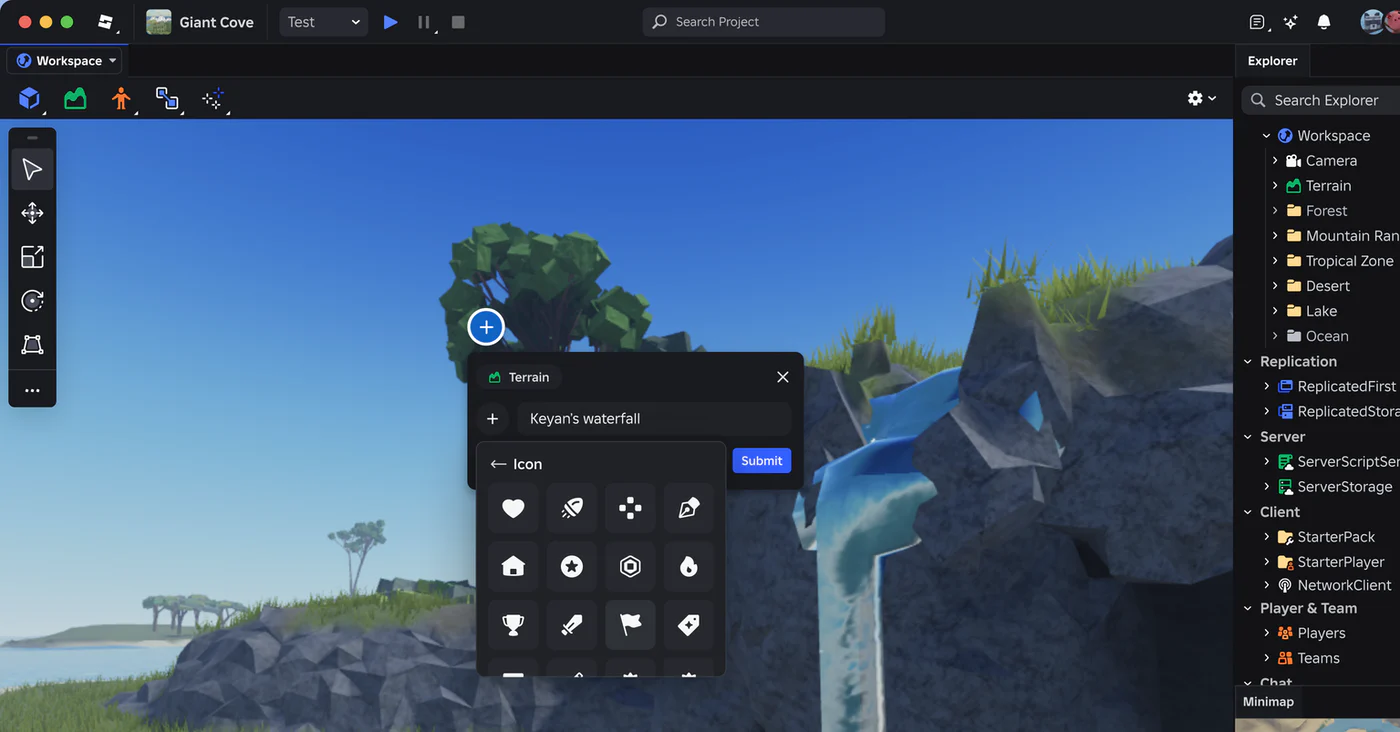The image size is (1400, 732).
Task: Select the circled star icon
Action: [x=571, y=567]
